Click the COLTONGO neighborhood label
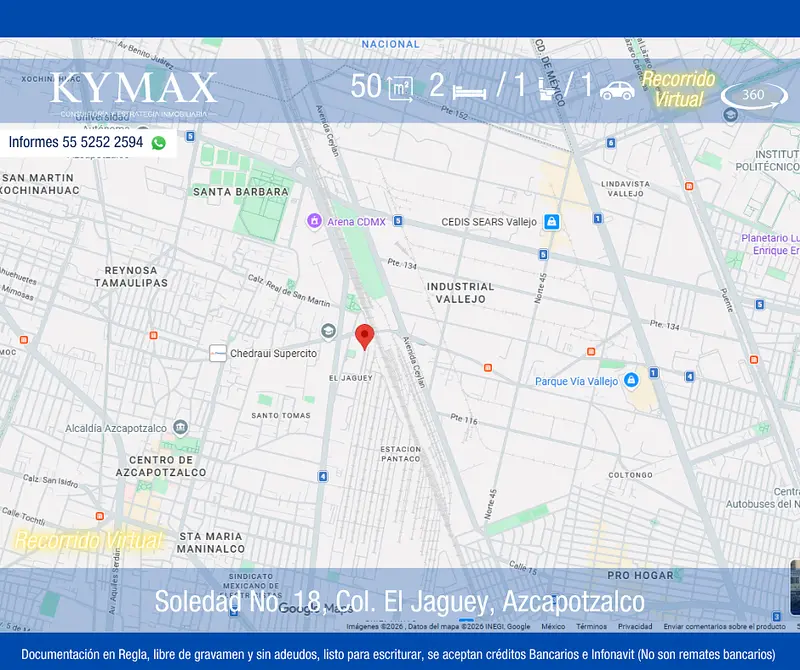Viewport: 800px width, 670px height. (631, 475)
